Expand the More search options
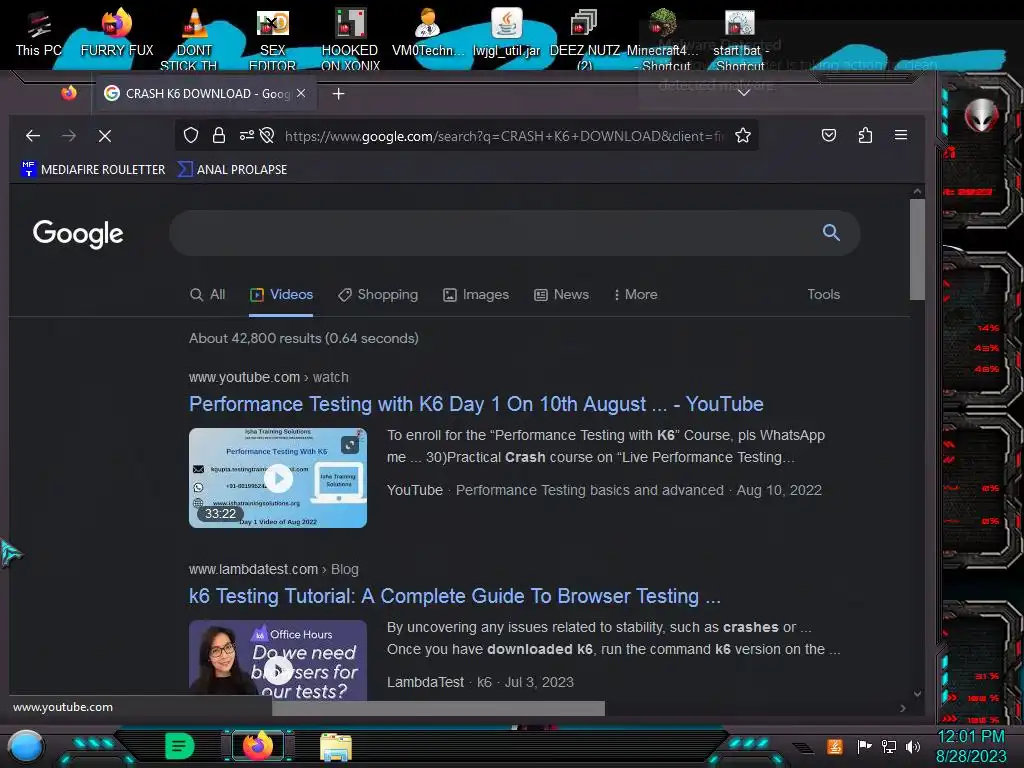Screen dimensions: 1024x768 (x=635, y=295)
